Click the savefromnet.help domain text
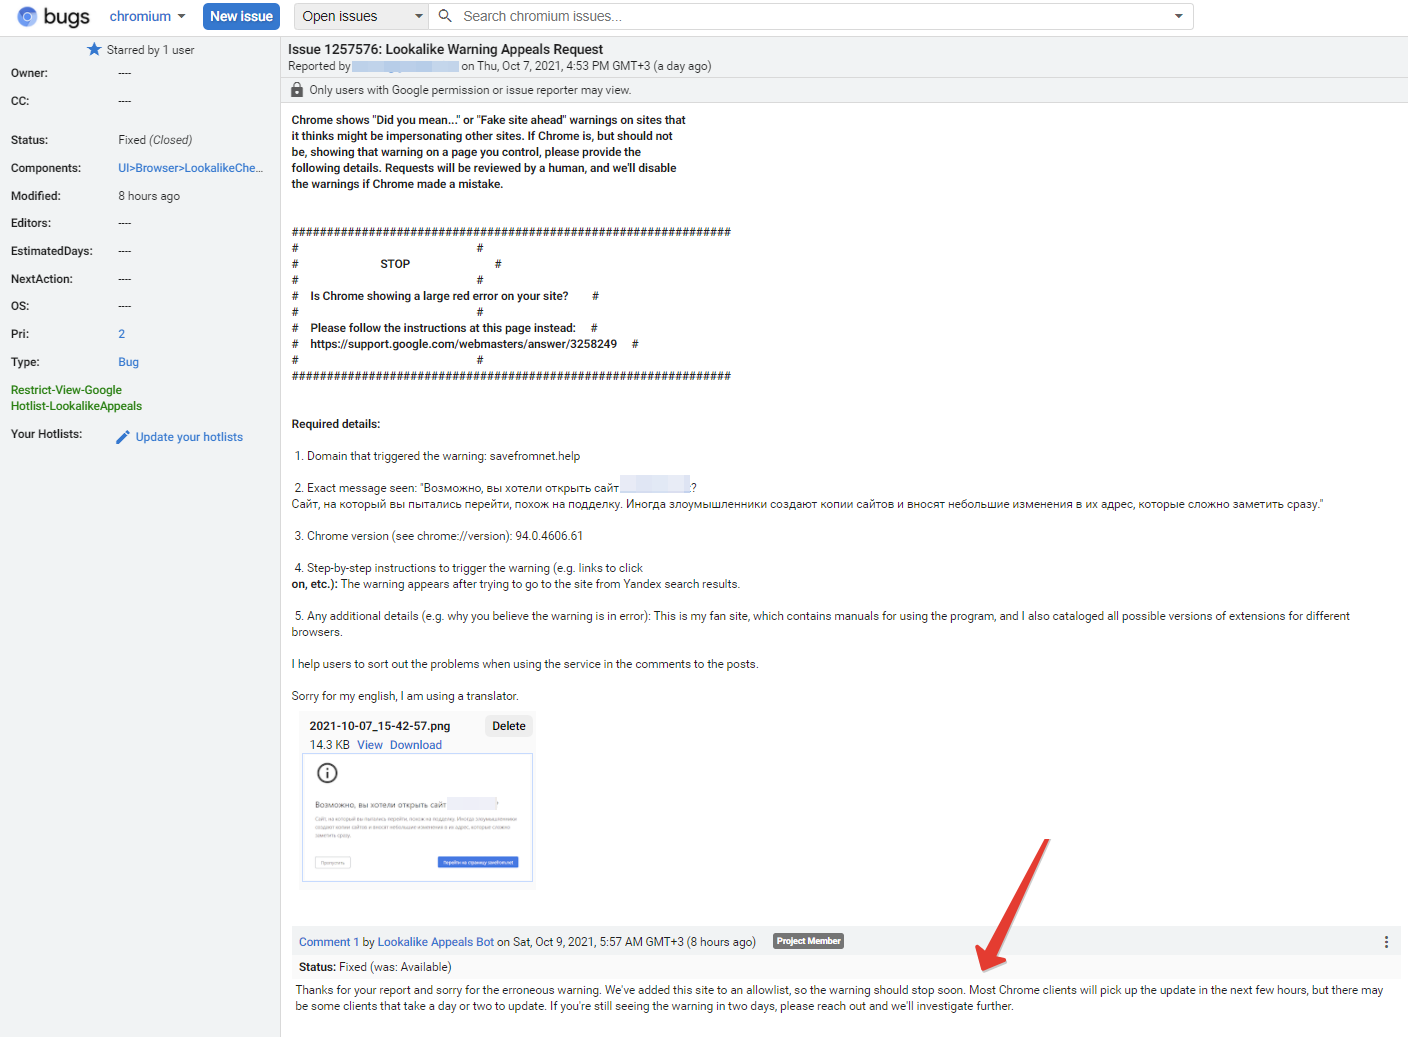 coord(535,456)
